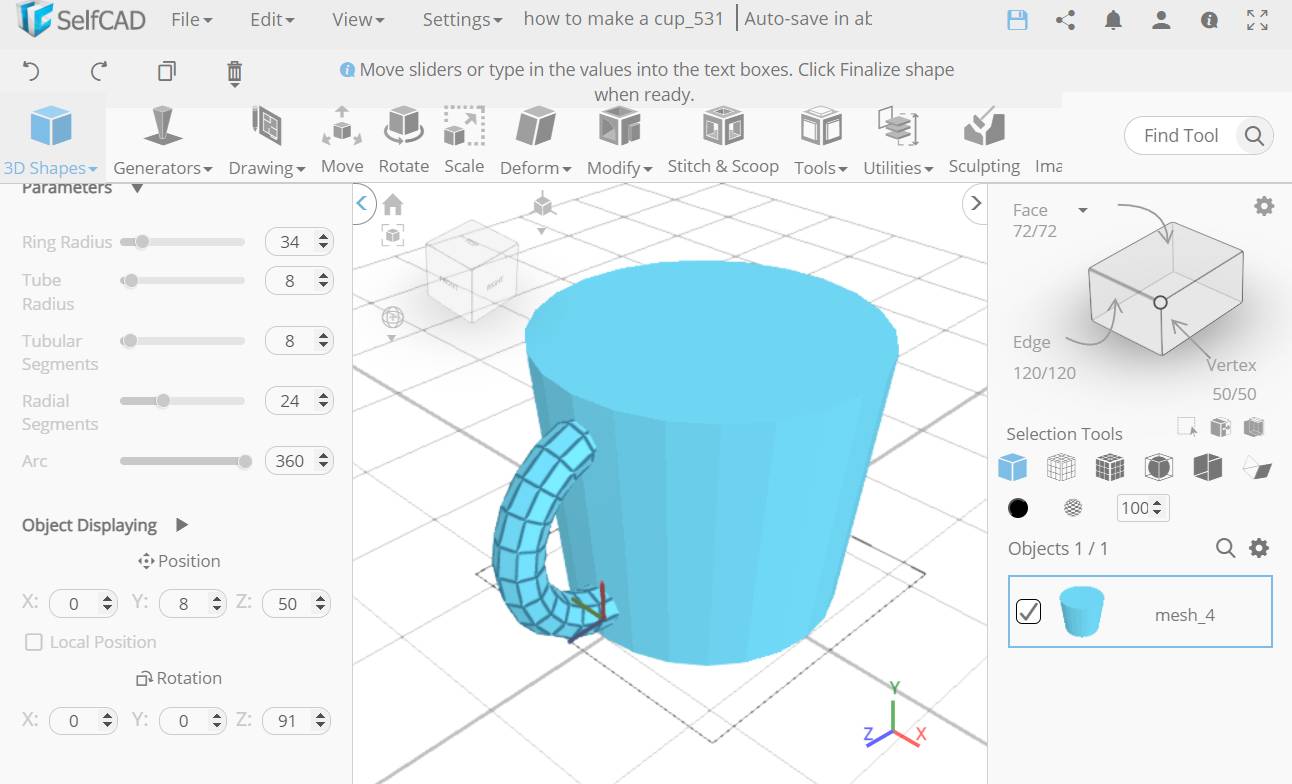Open the Stitch & Scoop tool

pyautogui.click(x=723, y=140)
